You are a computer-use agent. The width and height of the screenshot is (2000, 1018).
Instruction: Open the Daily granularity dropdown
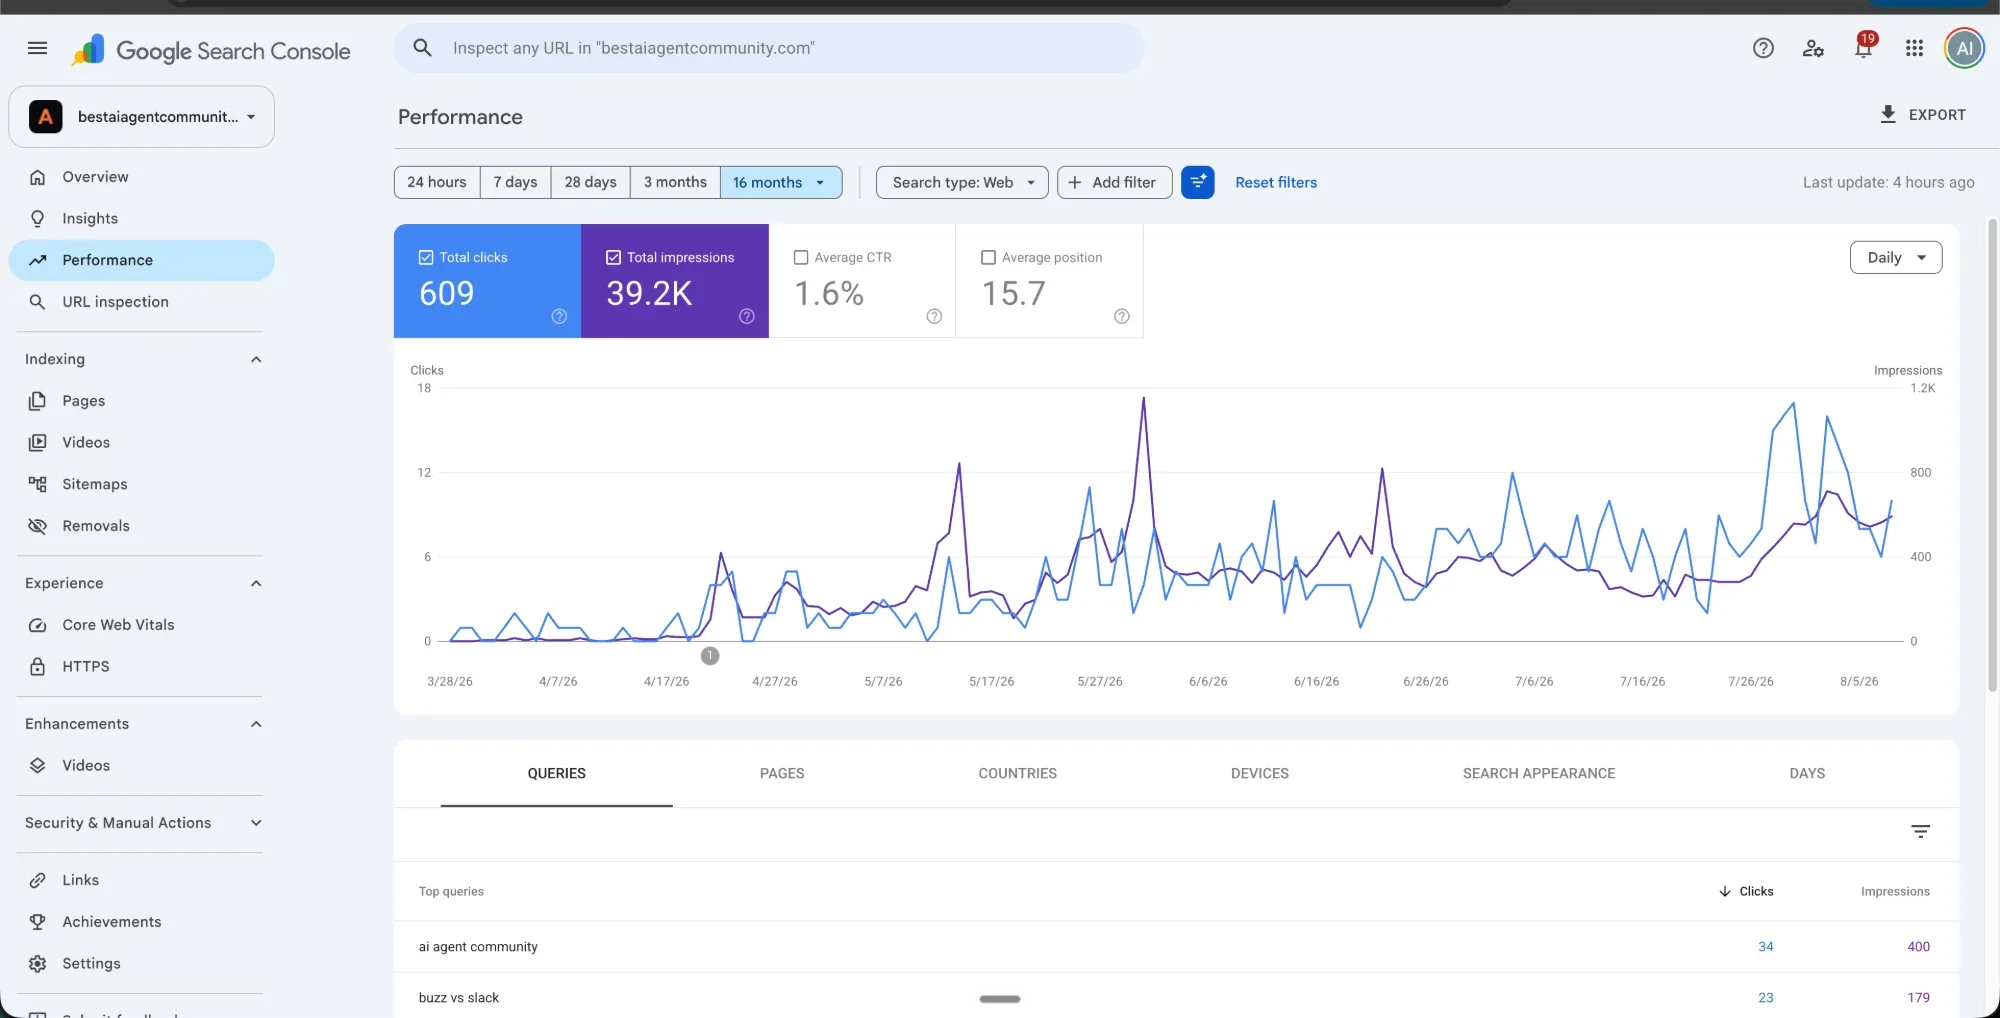click(1896, 257)
